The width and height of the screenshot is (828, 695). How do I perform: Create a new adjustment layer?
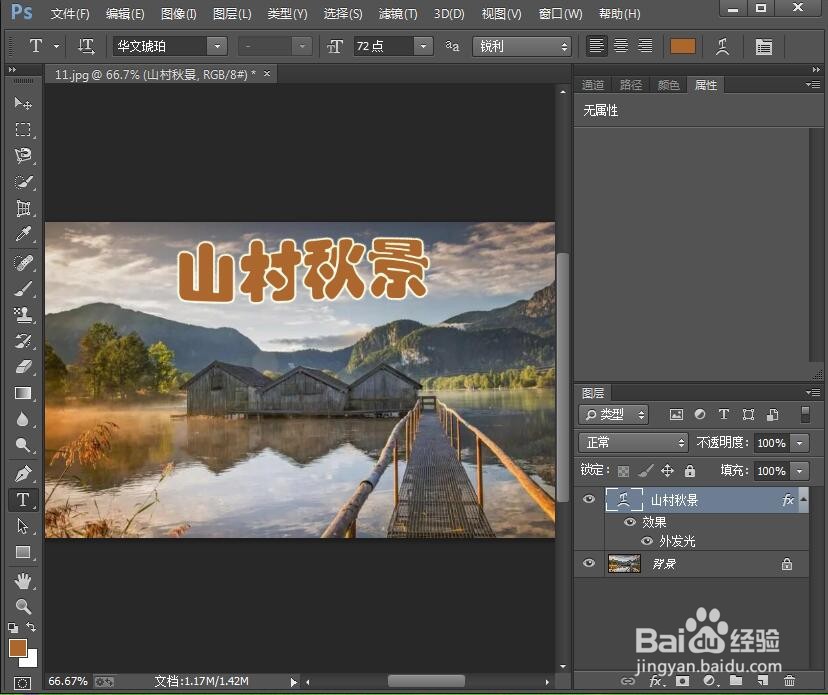pos(710,681)
